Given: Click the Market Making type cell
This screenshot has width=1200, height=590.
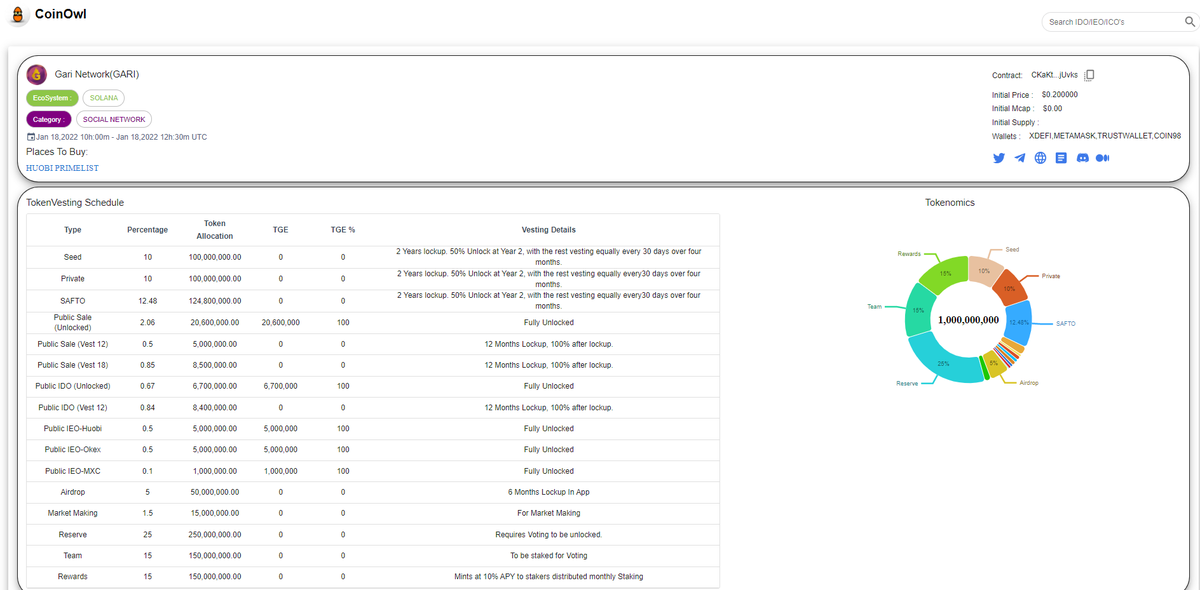Looking at the screenshot, I should pos(72,513).
